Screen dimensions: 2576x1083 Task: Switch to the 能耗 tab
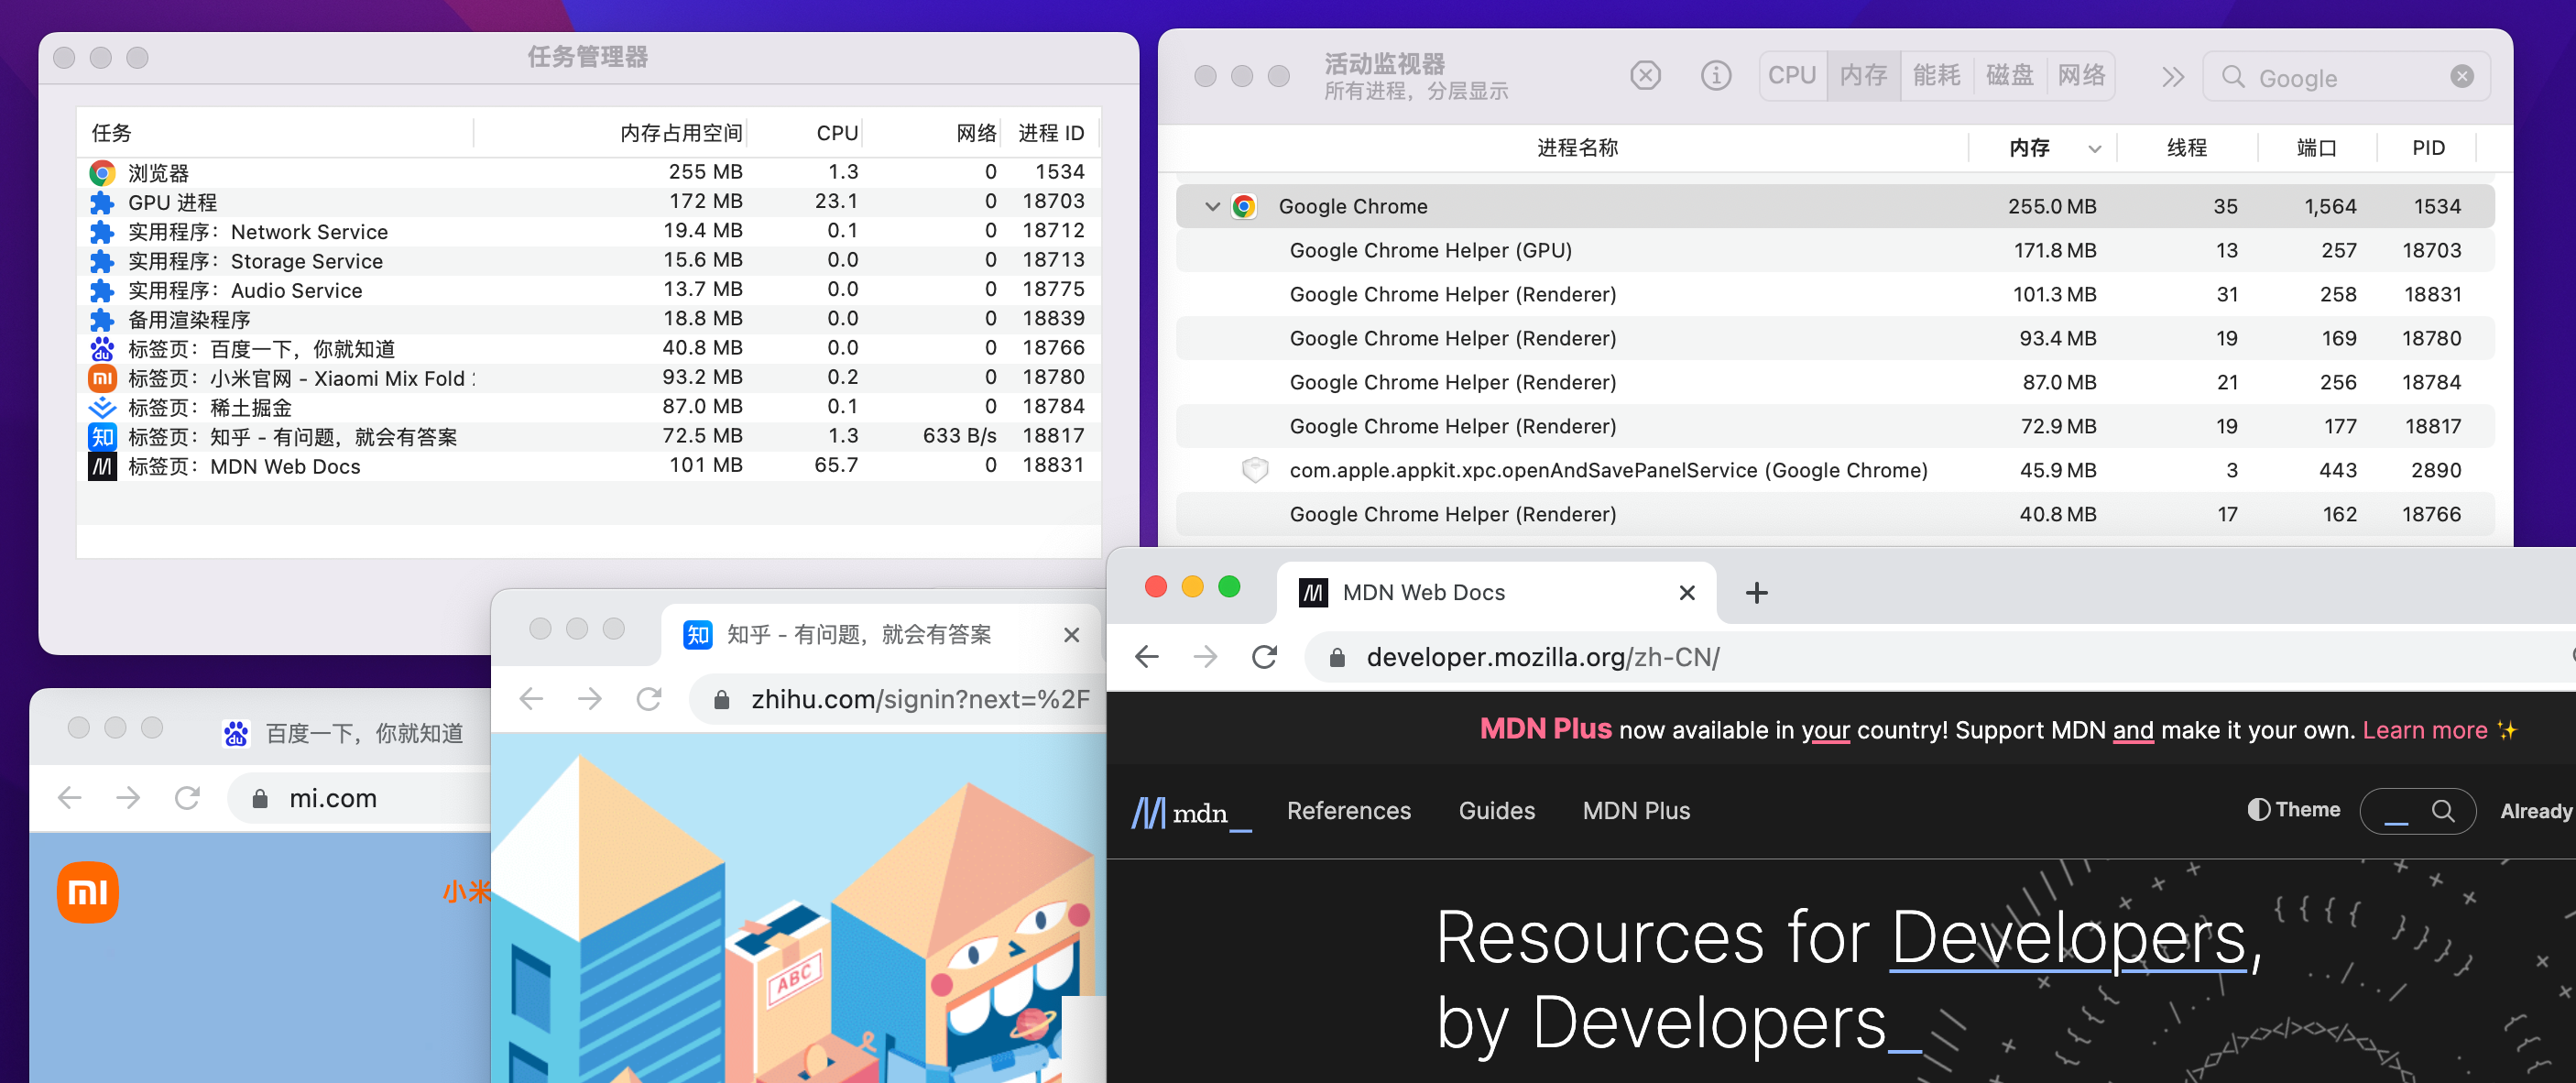(1936, 76)
